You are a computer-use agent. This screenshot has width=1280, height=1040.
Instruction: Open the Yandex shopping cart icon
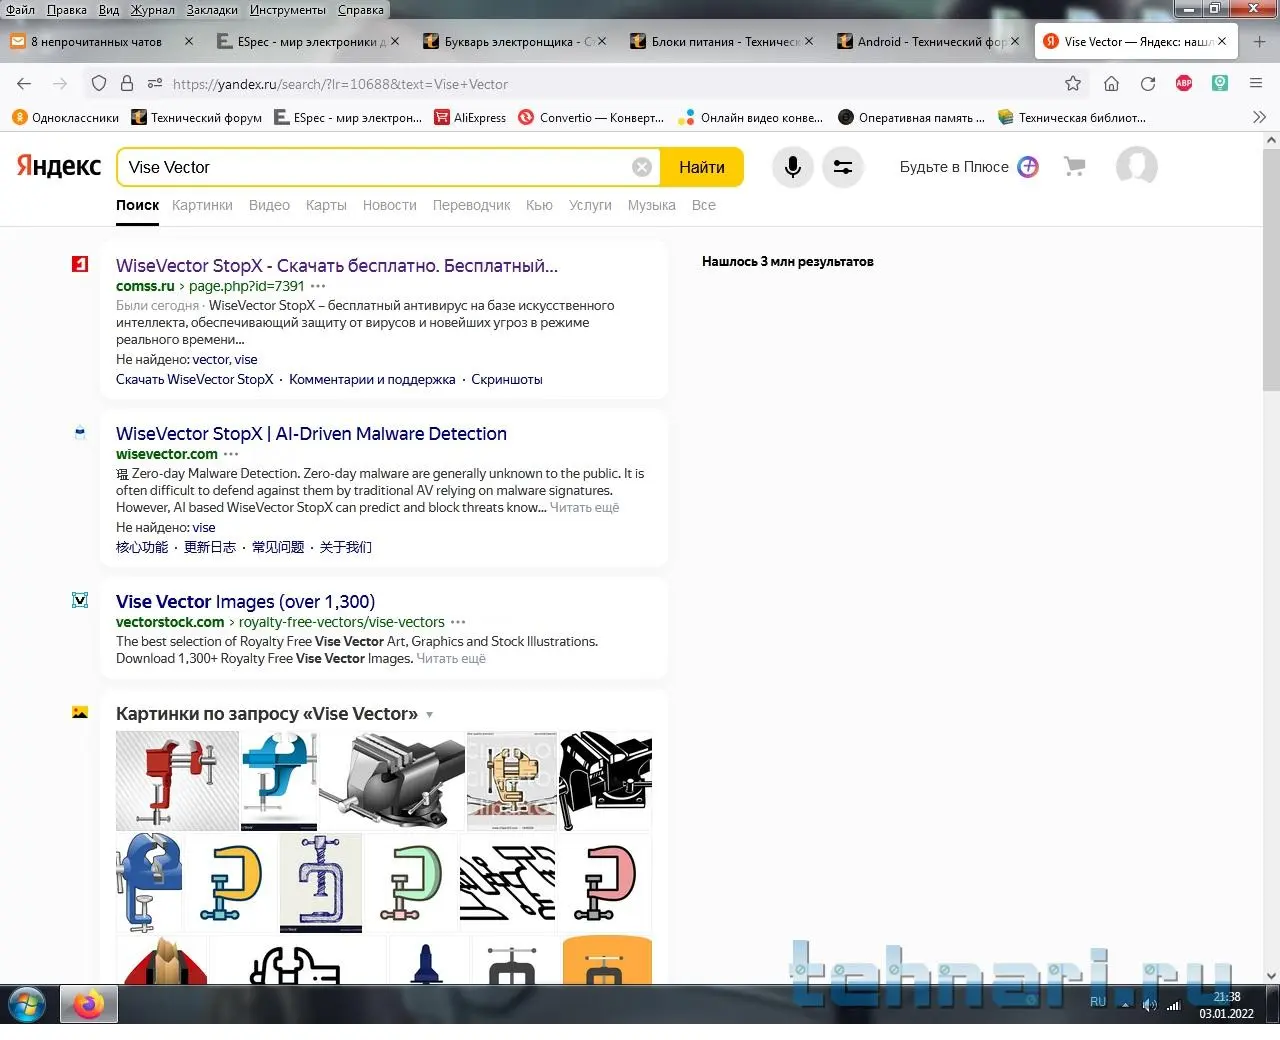coord(1075,167)
